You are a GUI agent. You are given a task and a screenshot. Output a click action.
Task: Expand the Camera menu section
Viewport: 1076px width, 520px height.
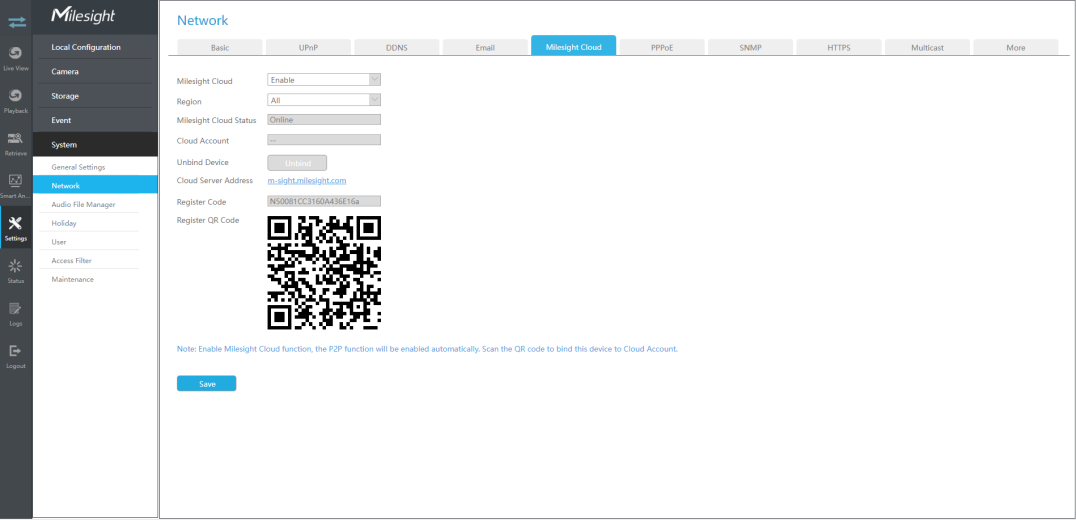coord(95,71)
